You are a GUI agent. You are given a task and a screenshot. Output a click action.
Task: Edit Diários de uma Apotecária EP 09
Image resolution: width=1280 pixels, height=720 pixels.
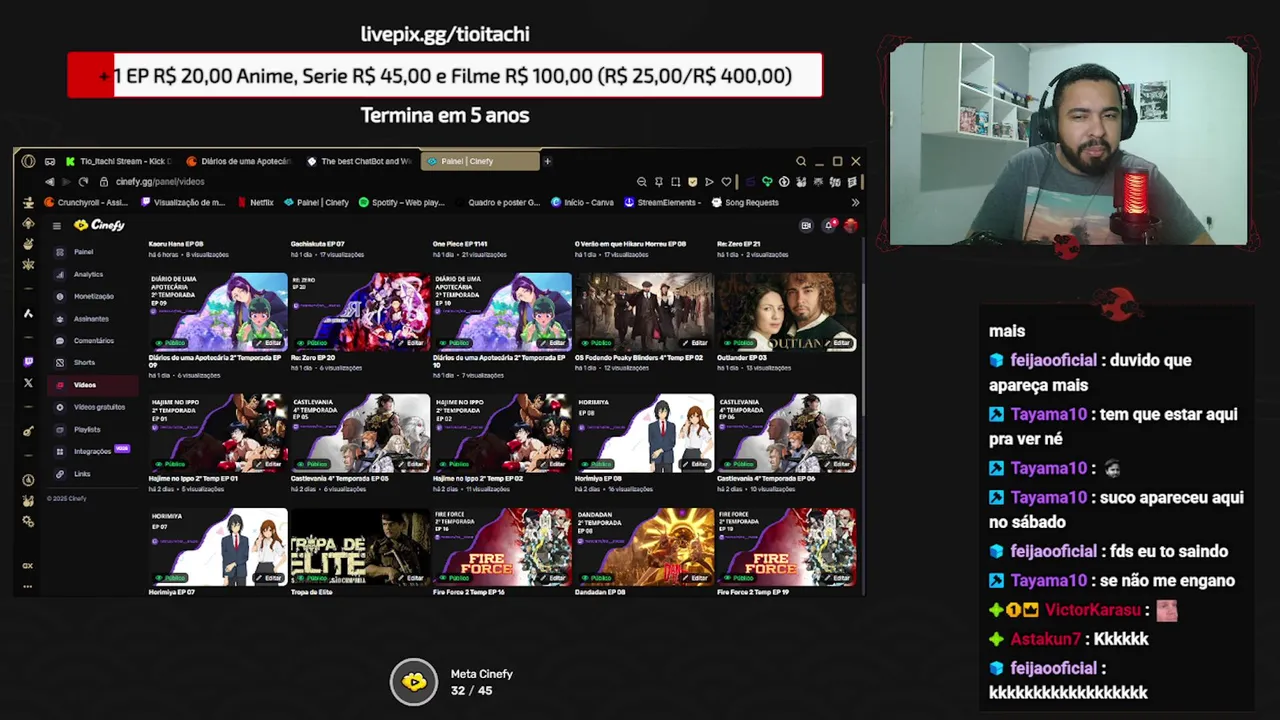(269, 343)
